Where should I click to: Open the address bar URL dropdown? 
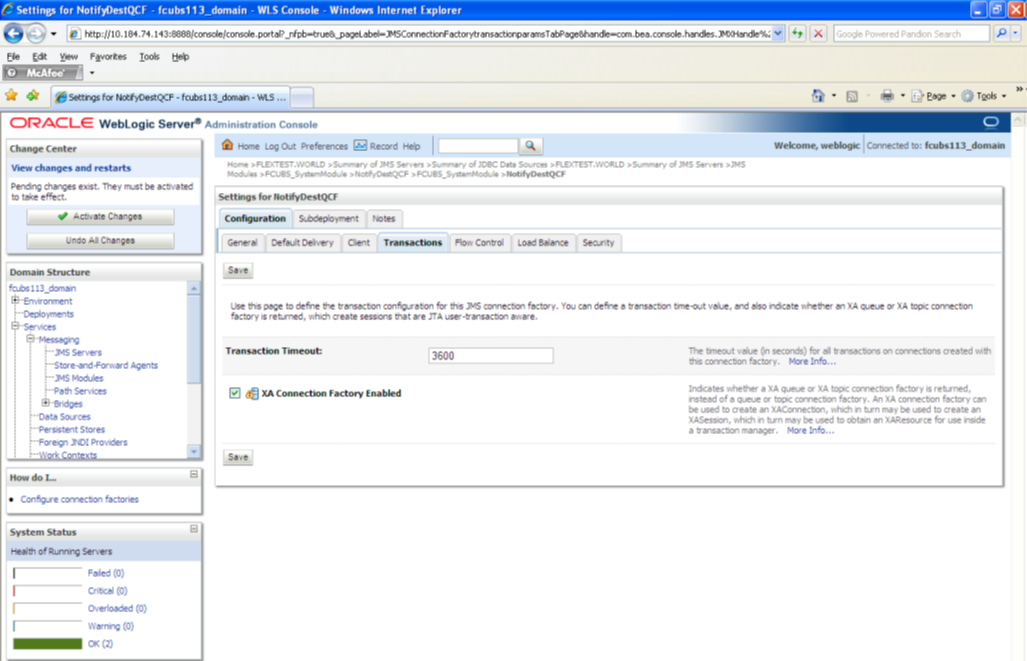[x=777, y=33]
